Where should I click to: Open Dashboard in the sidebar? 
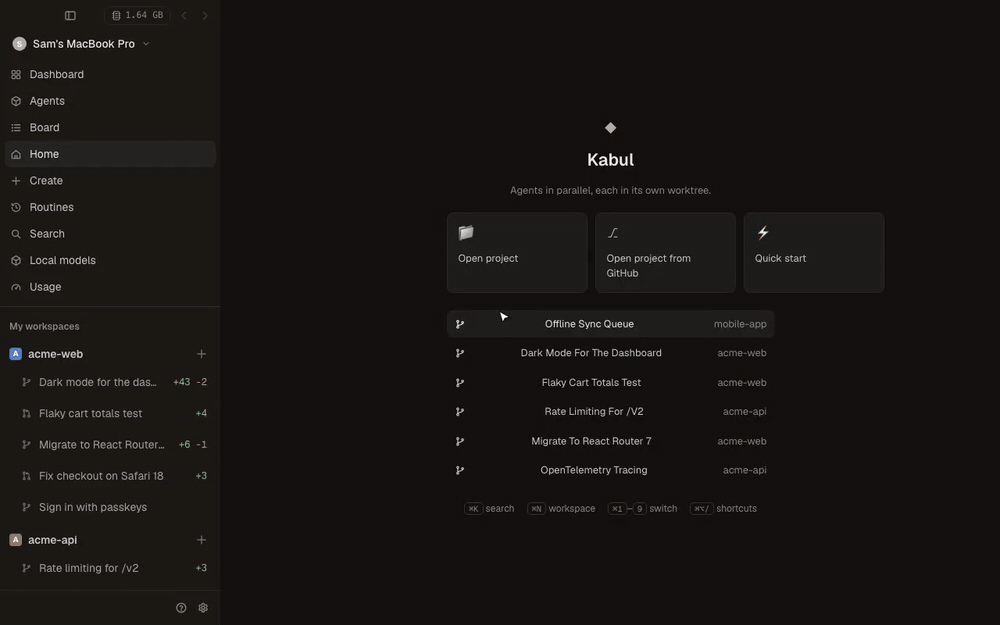110,75
